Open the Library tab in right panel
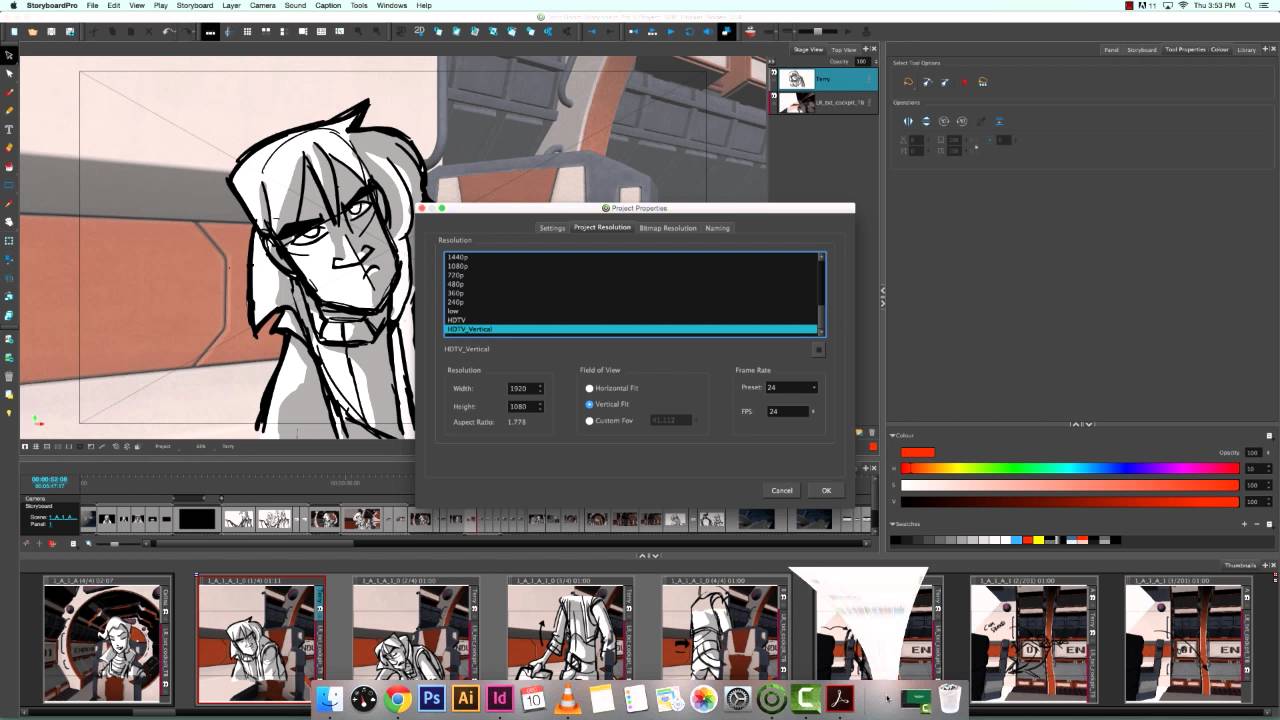 click(x=1246, y=49)
